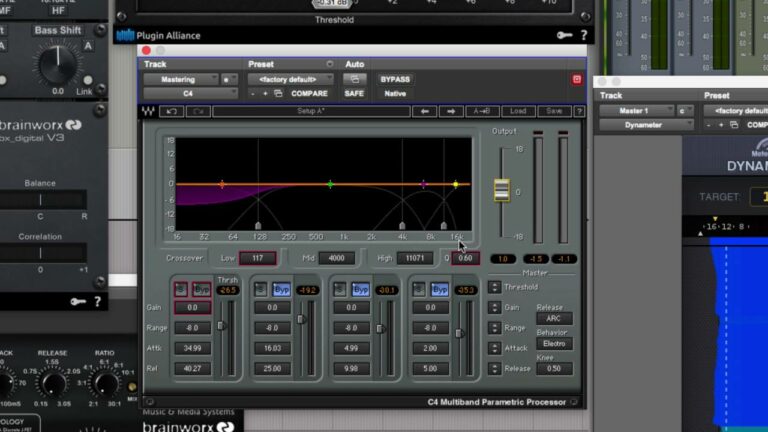The width and height of the screenshot is (768, 432).
Task: Click key icon in brainworx bx_digital panel
Action: [78, 302]
